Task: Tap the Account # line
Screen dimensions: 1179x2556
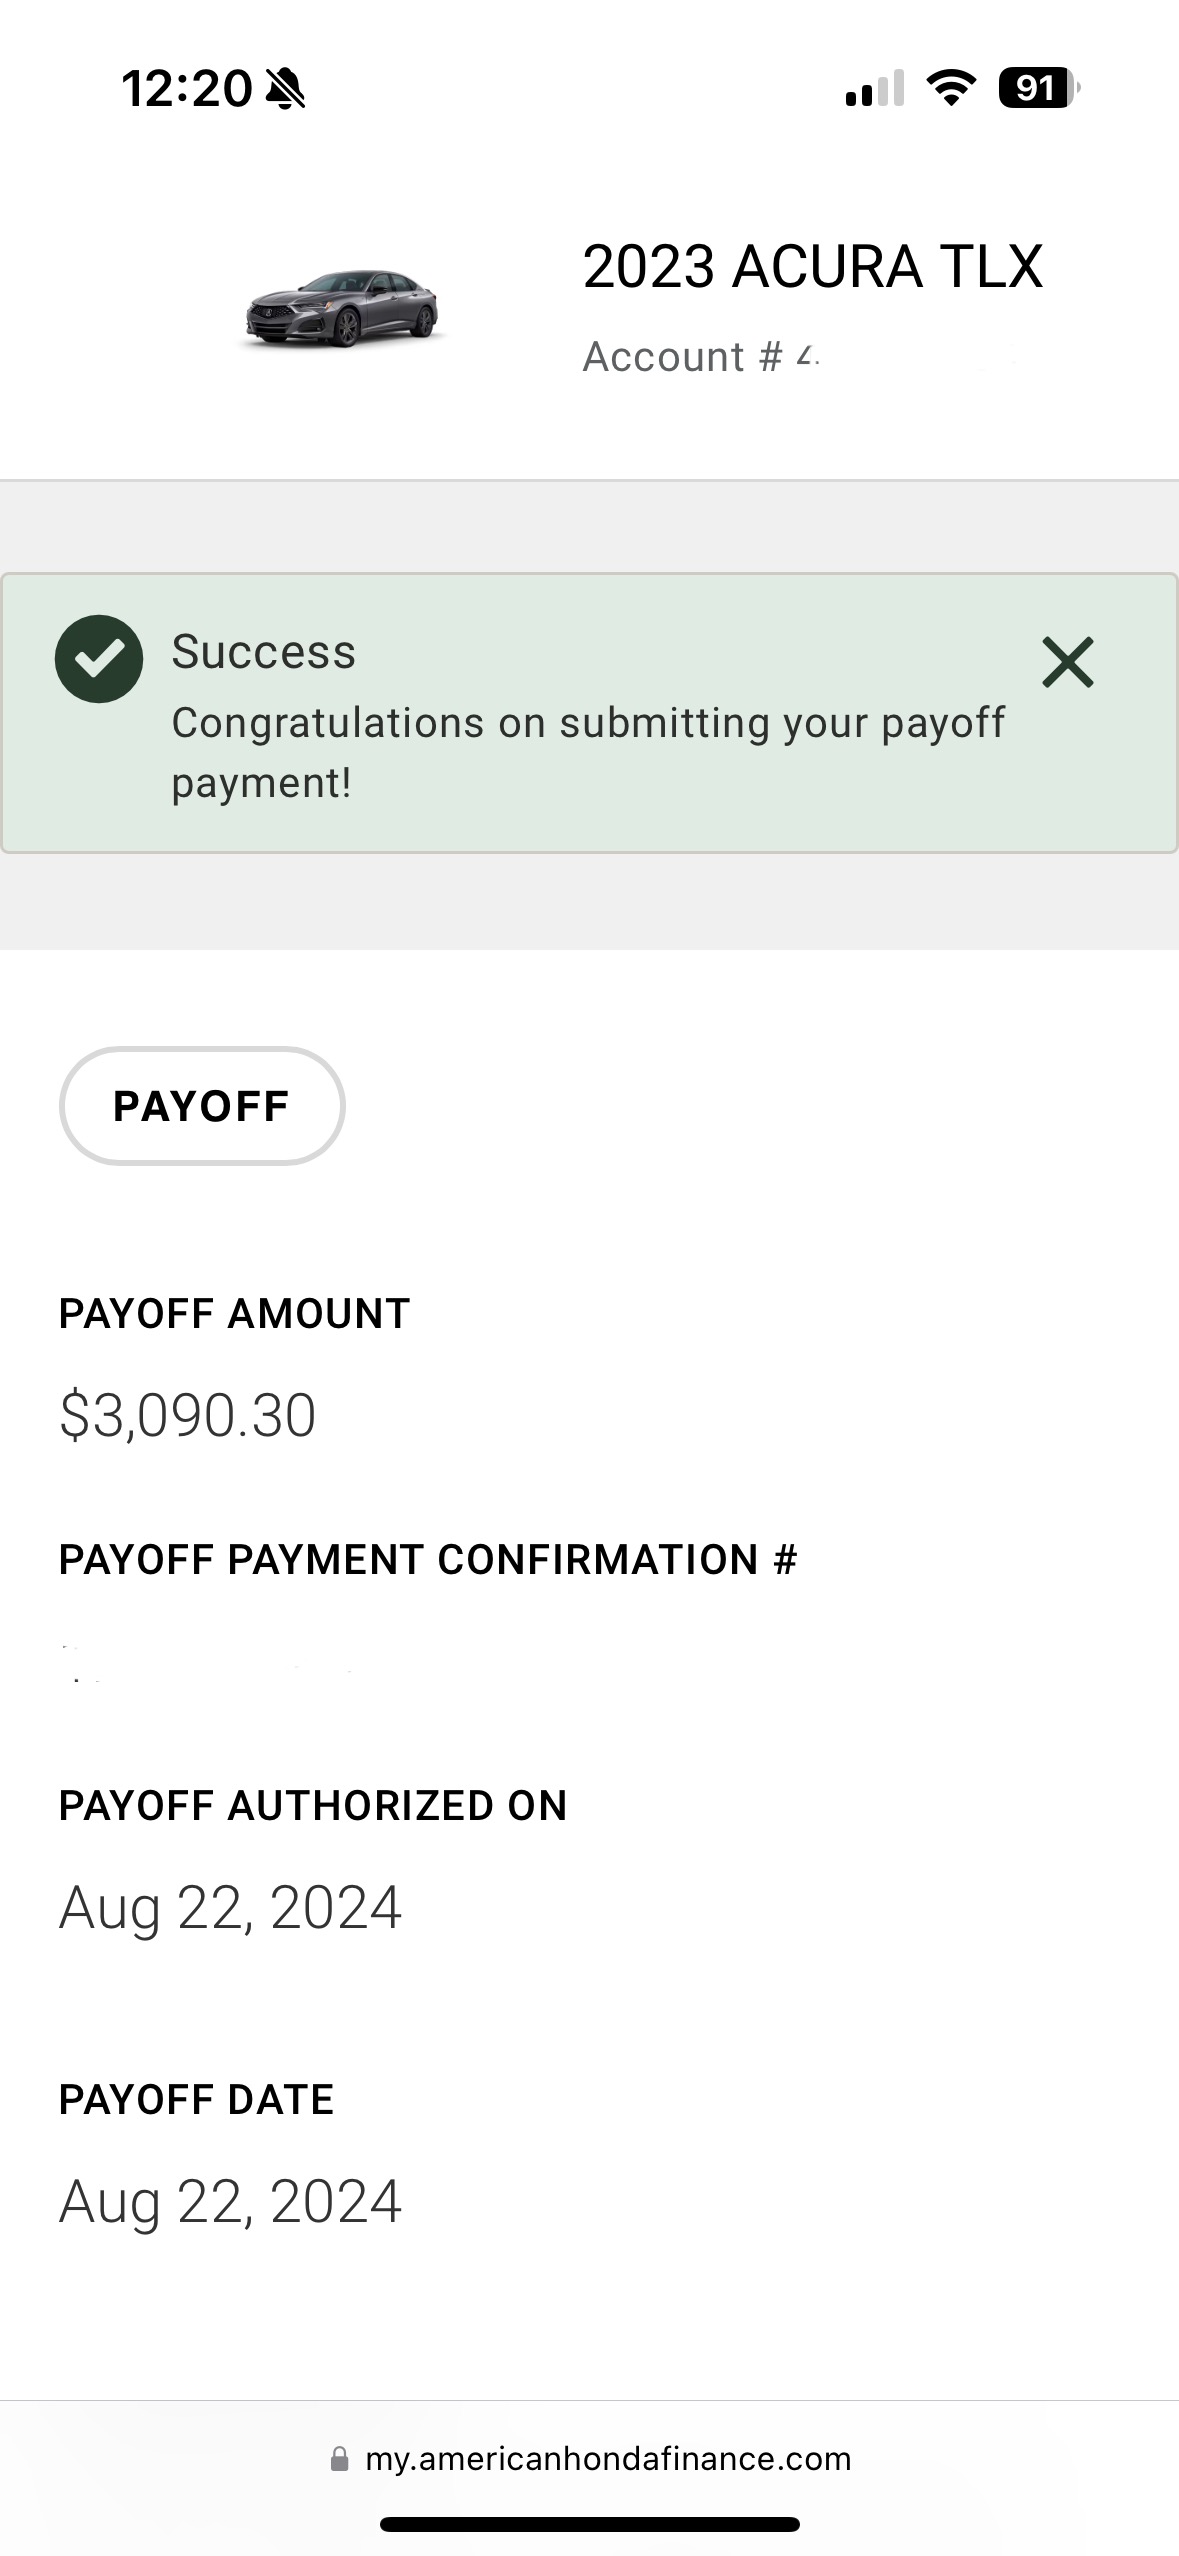Action: [700, 357]
